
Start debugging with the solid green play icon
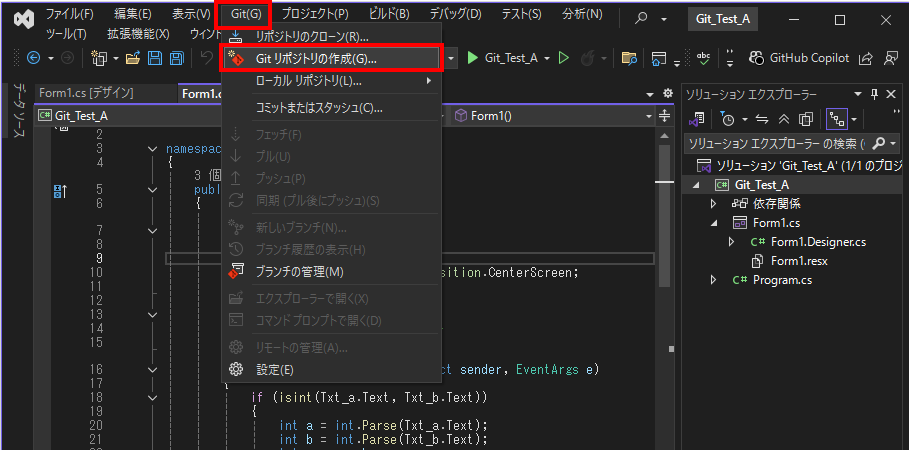pos(472,58)
